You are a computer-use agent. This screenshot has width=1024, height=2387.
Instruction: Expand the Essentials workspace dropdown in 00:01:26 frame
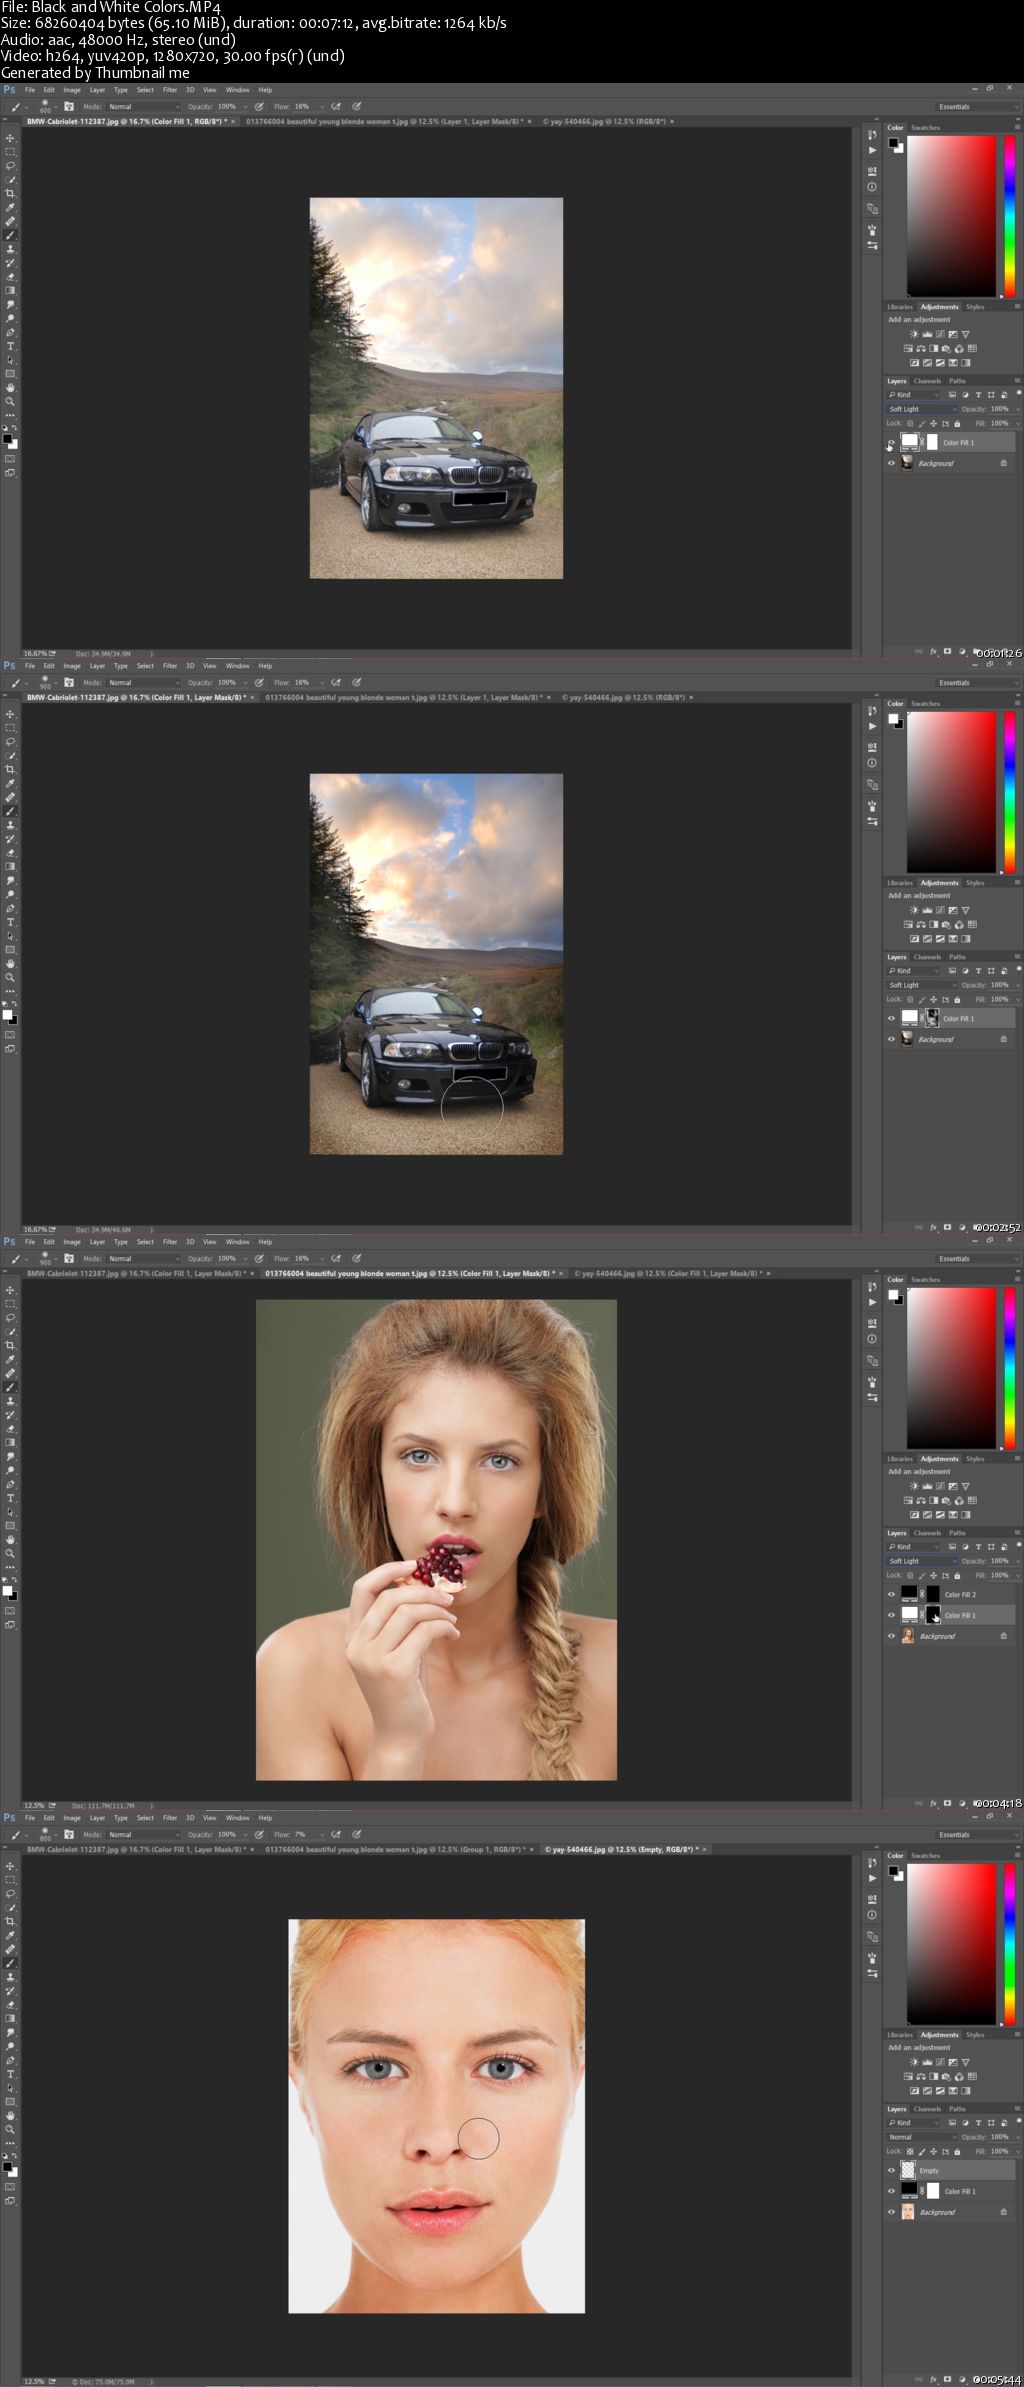click(977, 107)
